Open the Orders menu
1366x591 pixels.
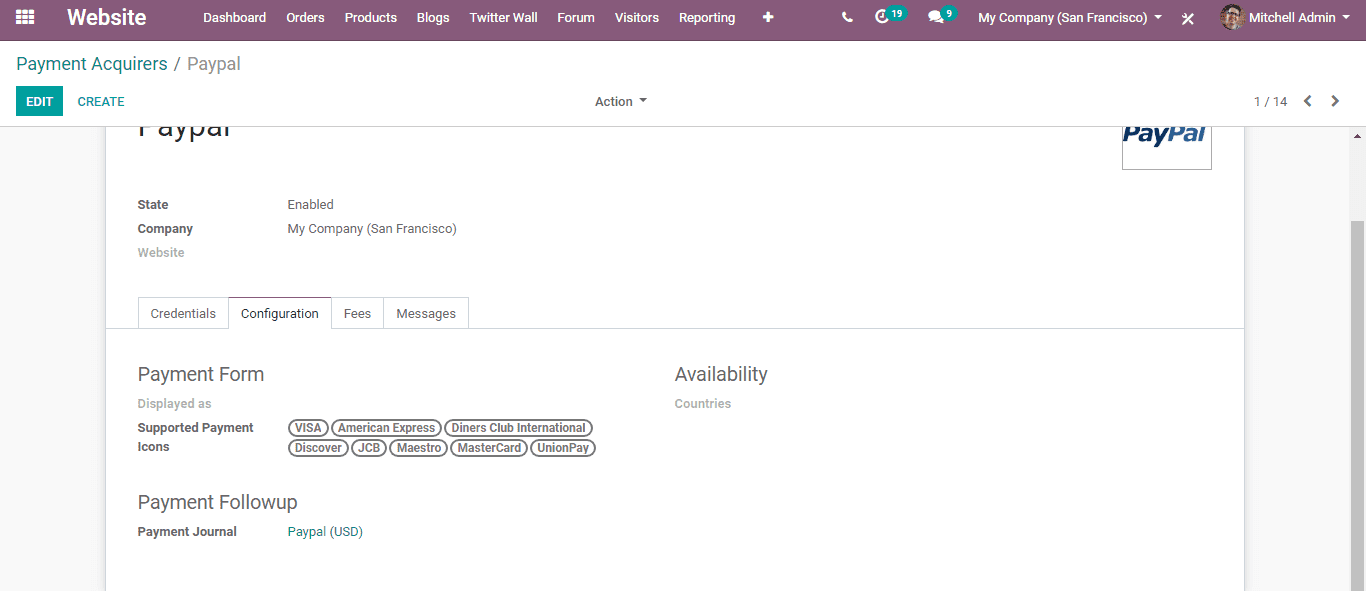[305, 17]
